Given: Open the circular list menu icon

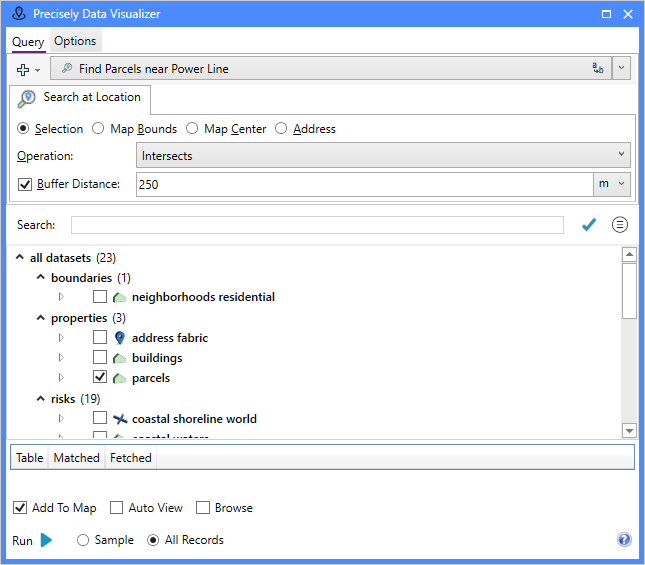Looking at the screenshot, I should [x=619, y=225].
